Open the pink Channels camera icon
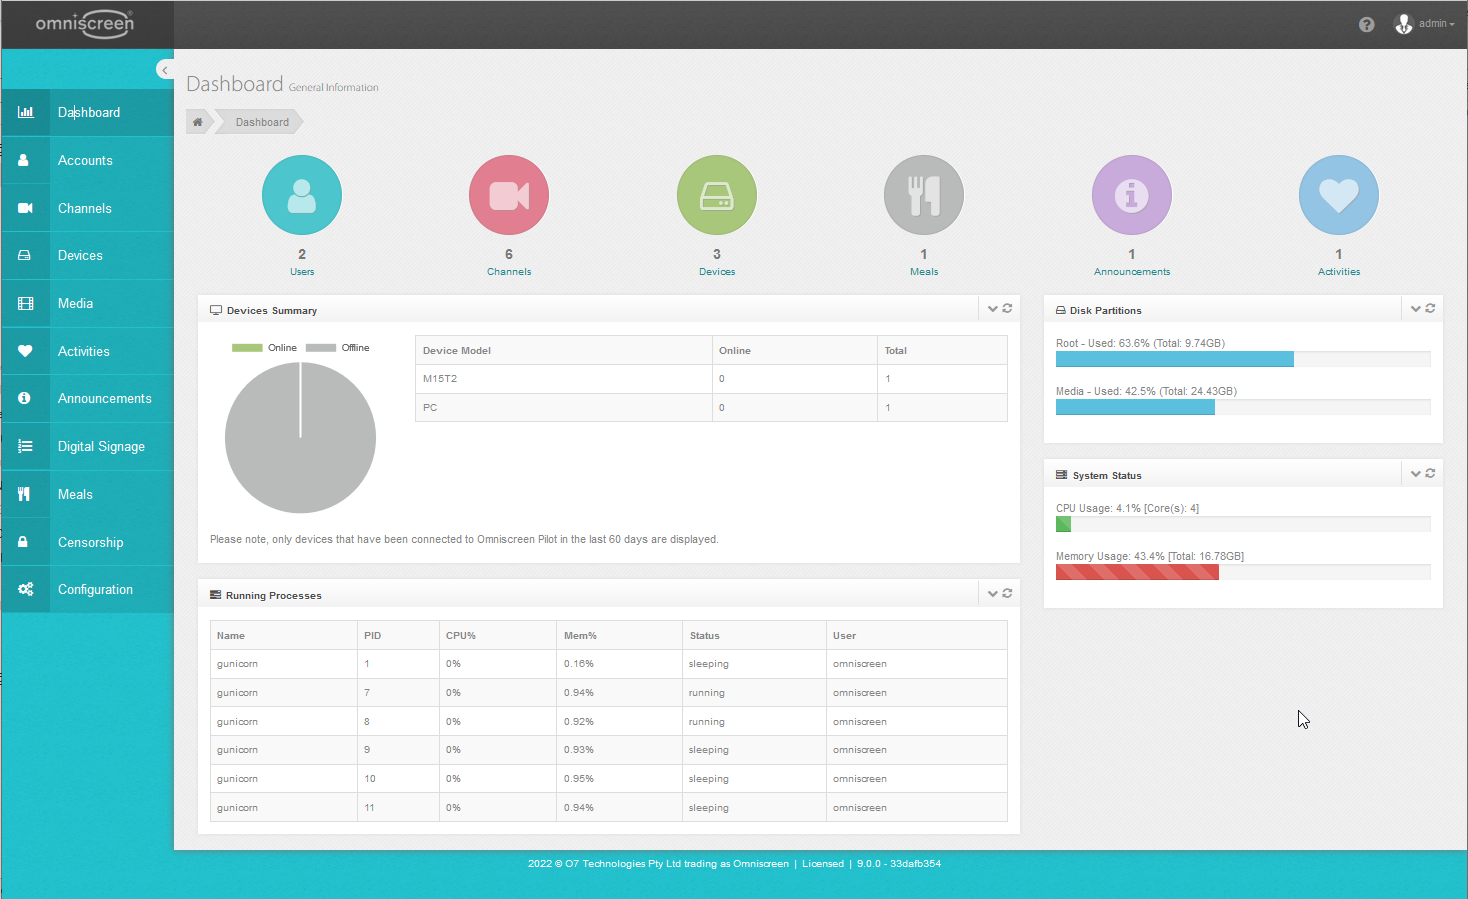1468x899 pixels. [508, 195]
